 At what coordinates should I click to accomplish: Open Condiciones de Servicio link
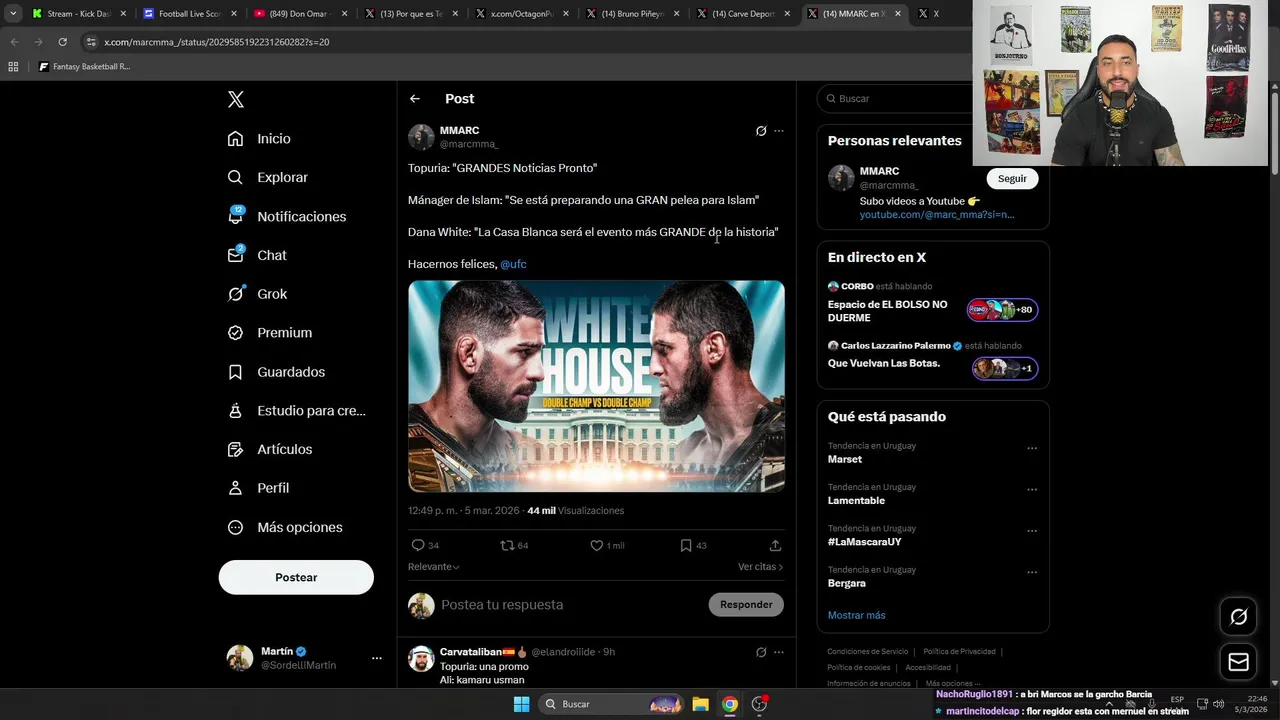[x=867, y=652]
